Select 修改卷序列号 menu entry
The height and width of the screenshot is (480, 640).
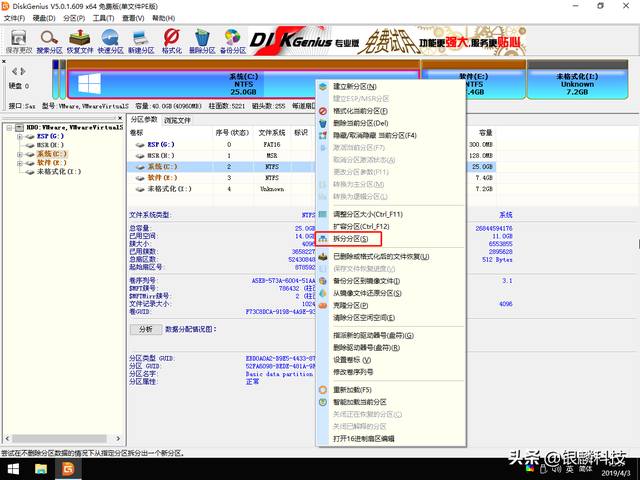(x=392, y=372)
